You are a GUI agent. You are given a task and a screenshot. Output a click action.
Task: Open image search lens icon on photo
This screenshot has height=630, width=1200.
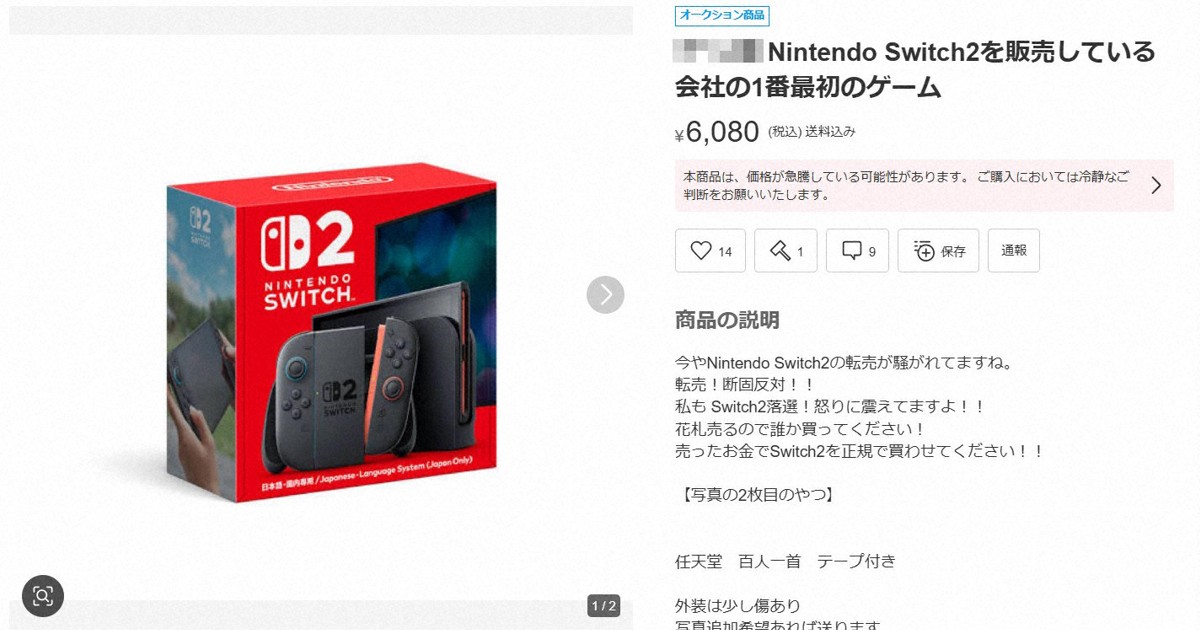click(43, 596)
